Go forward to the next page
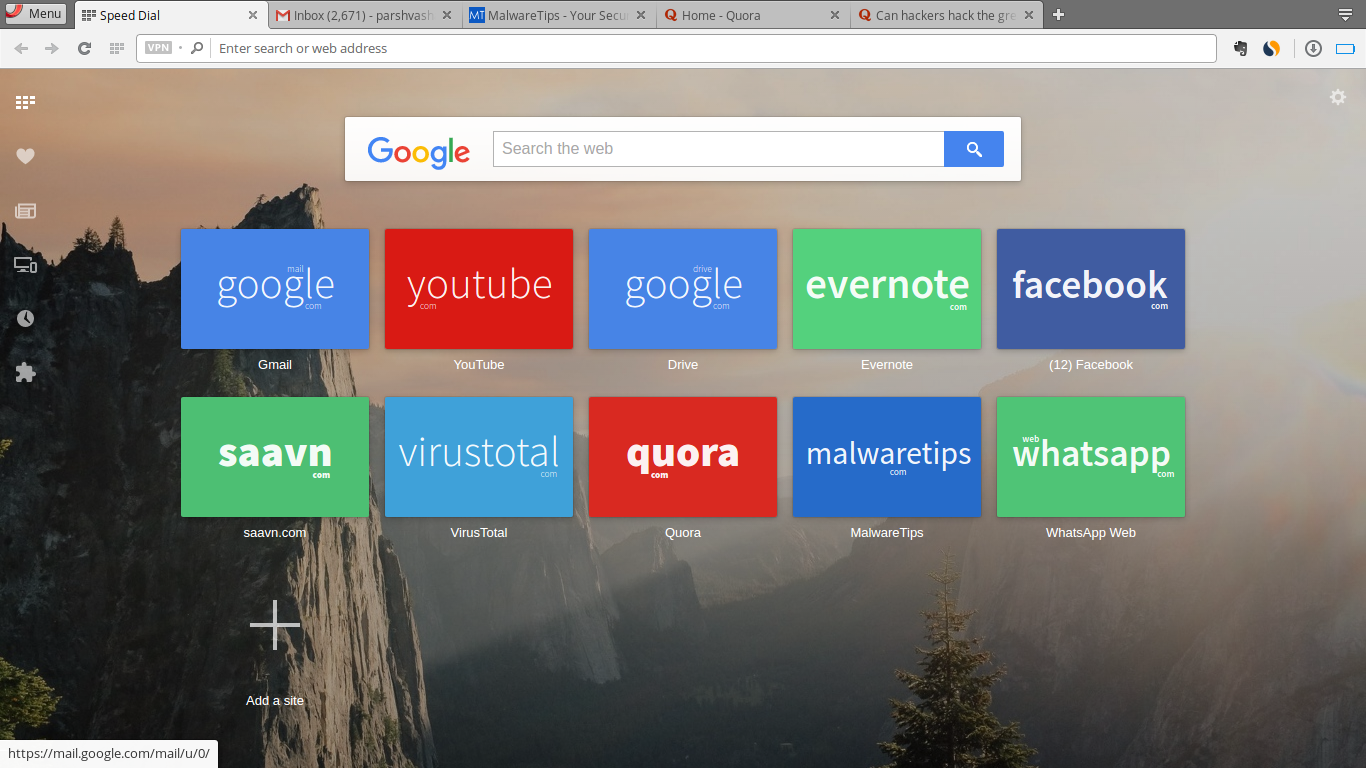 52,48
